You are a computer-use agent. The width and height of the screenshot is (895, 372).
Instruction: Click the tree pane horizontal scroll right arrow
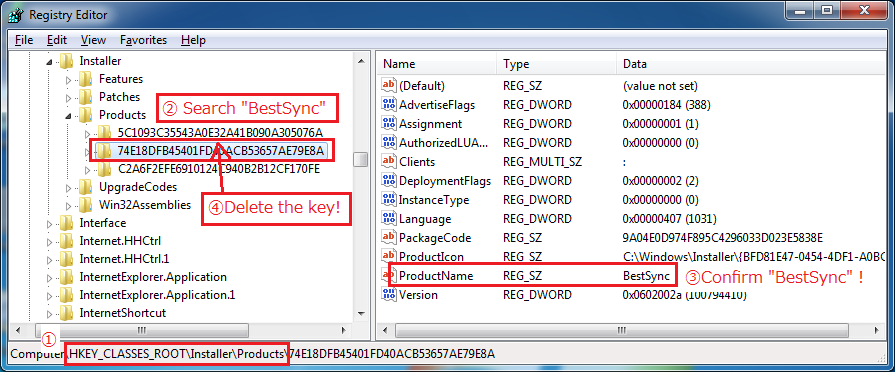click(344, 330)
